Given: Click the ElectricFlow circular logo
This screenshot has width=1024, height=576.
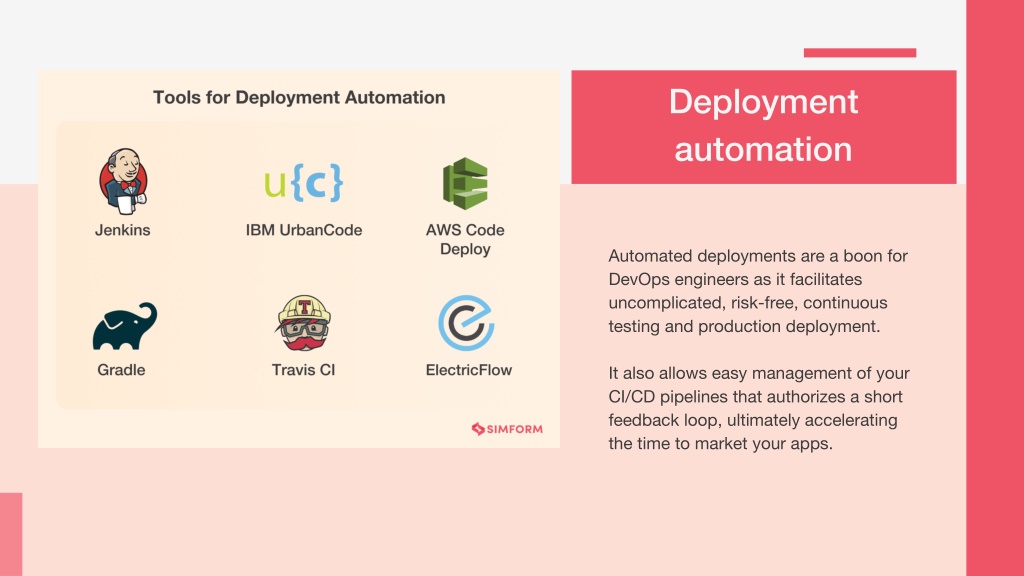Looking at the screenshot, I should click(466, 323).
